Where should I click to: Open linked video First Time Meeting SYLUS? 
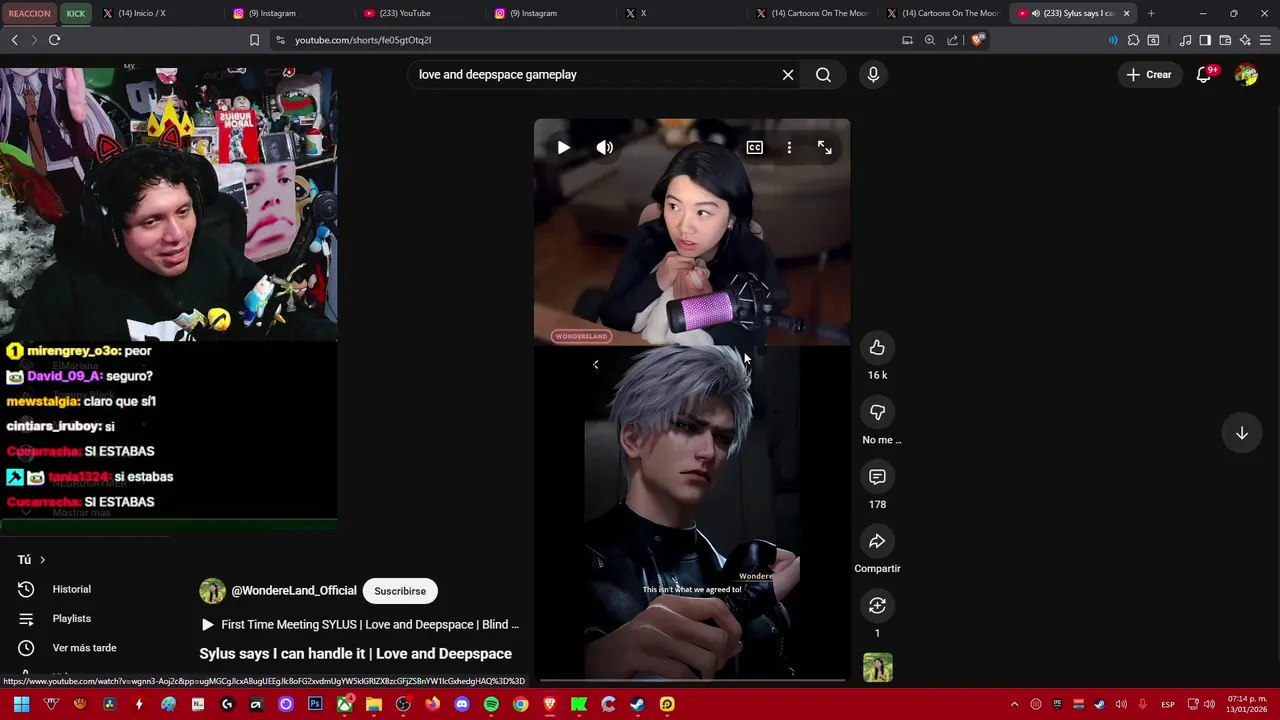tap(360, 625)
